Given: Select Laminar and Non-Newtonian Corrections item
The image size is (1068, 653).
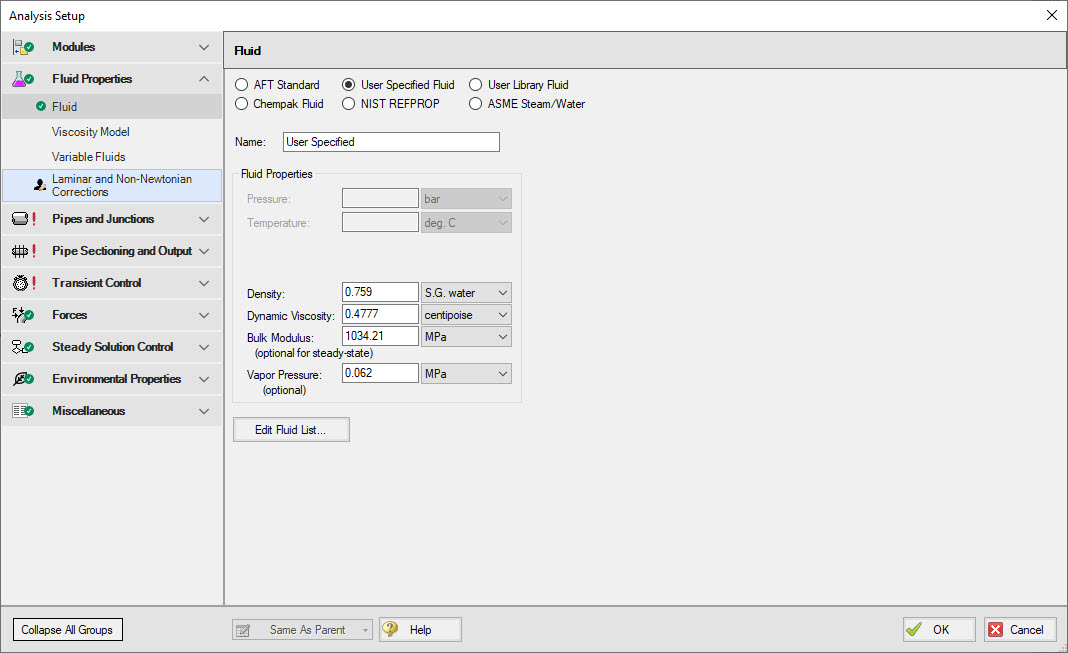Looking at the screenshot, I should pos(121,185).
